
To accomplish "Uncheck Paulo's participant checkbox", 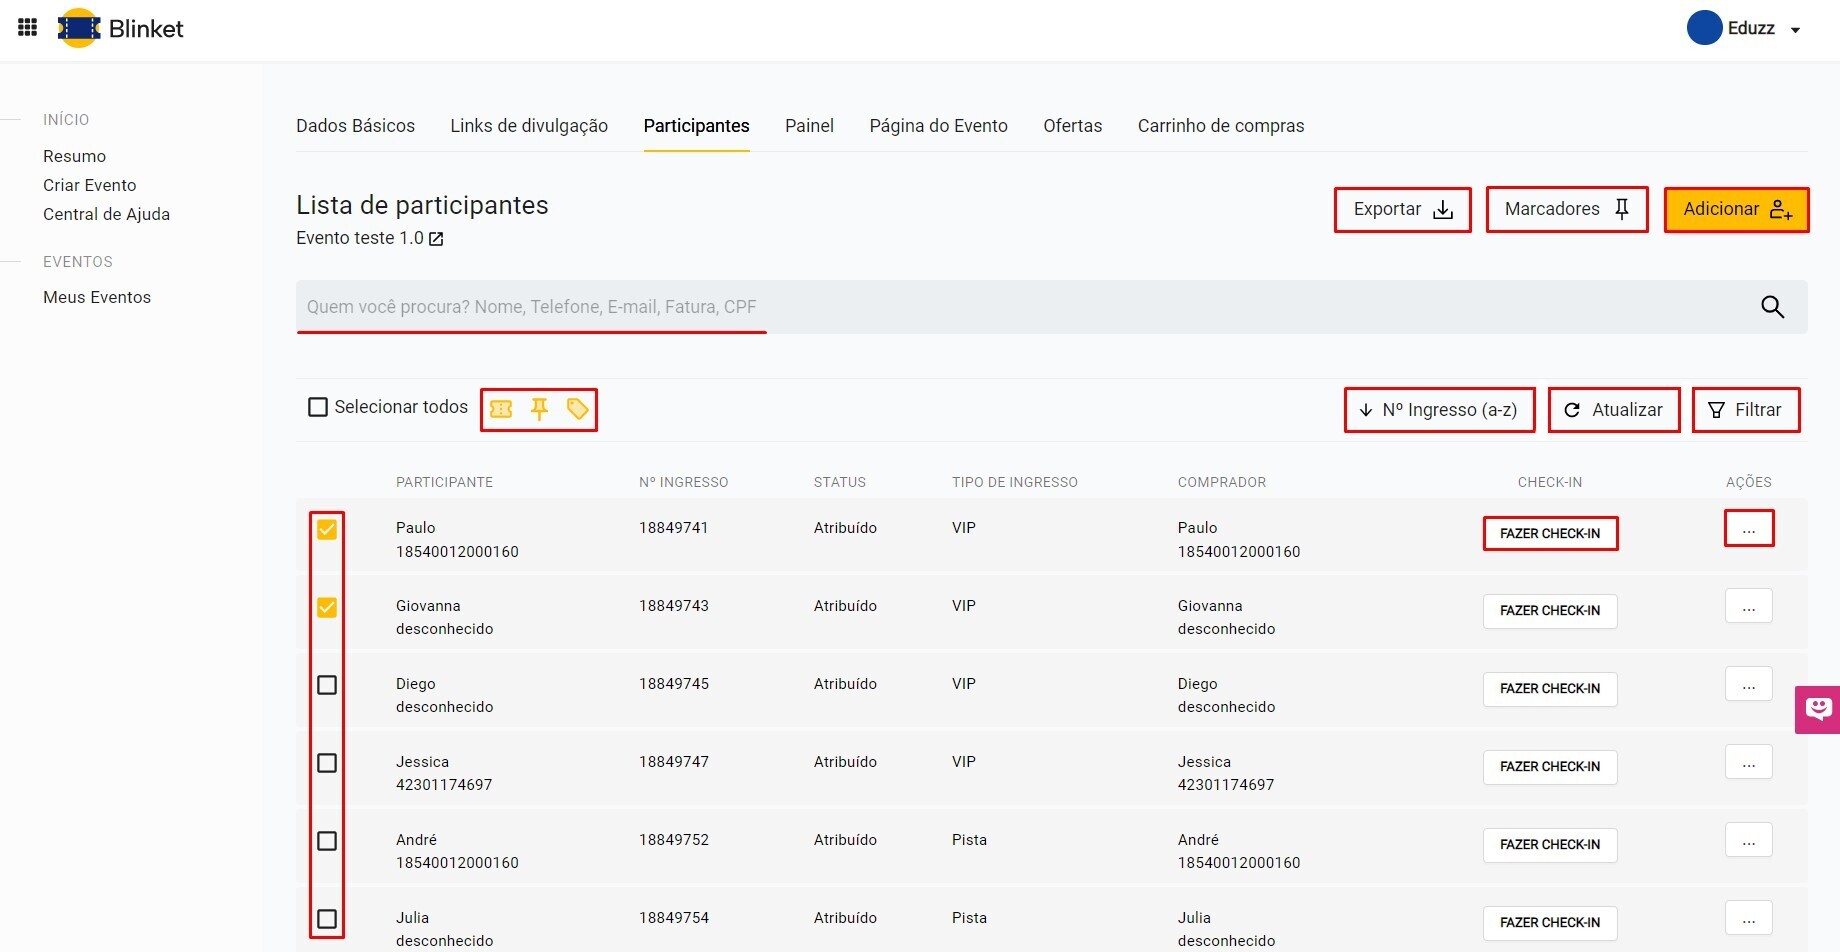I will click(327, 529).
